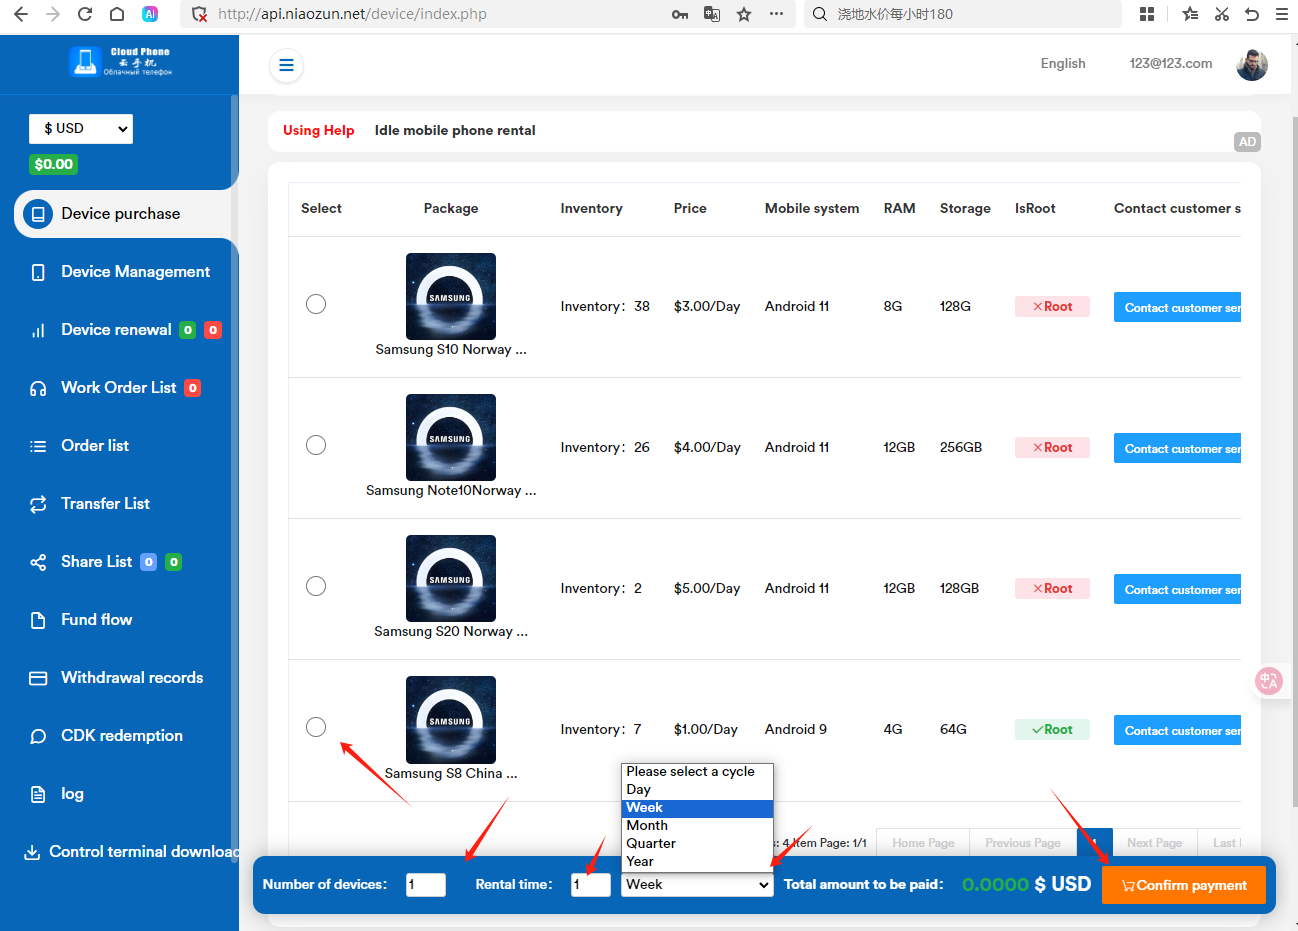
Task: Open Work Order List
Action: click(120, 388)
